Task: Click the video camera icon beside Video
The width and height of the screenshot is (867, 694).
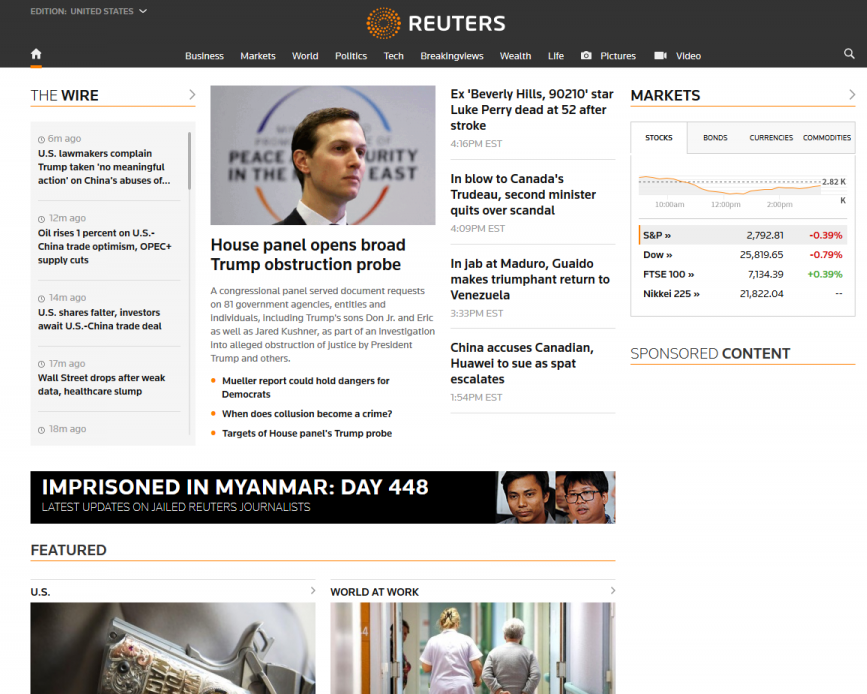Action: [660, 56]
